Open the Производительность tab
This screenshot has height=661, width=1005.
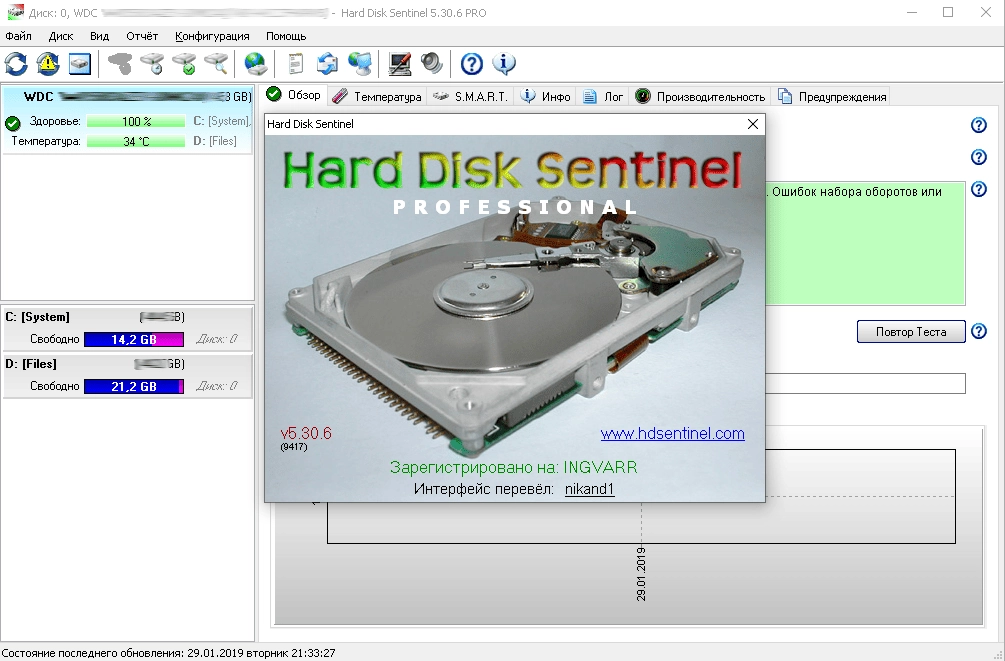tap(701, 97)
